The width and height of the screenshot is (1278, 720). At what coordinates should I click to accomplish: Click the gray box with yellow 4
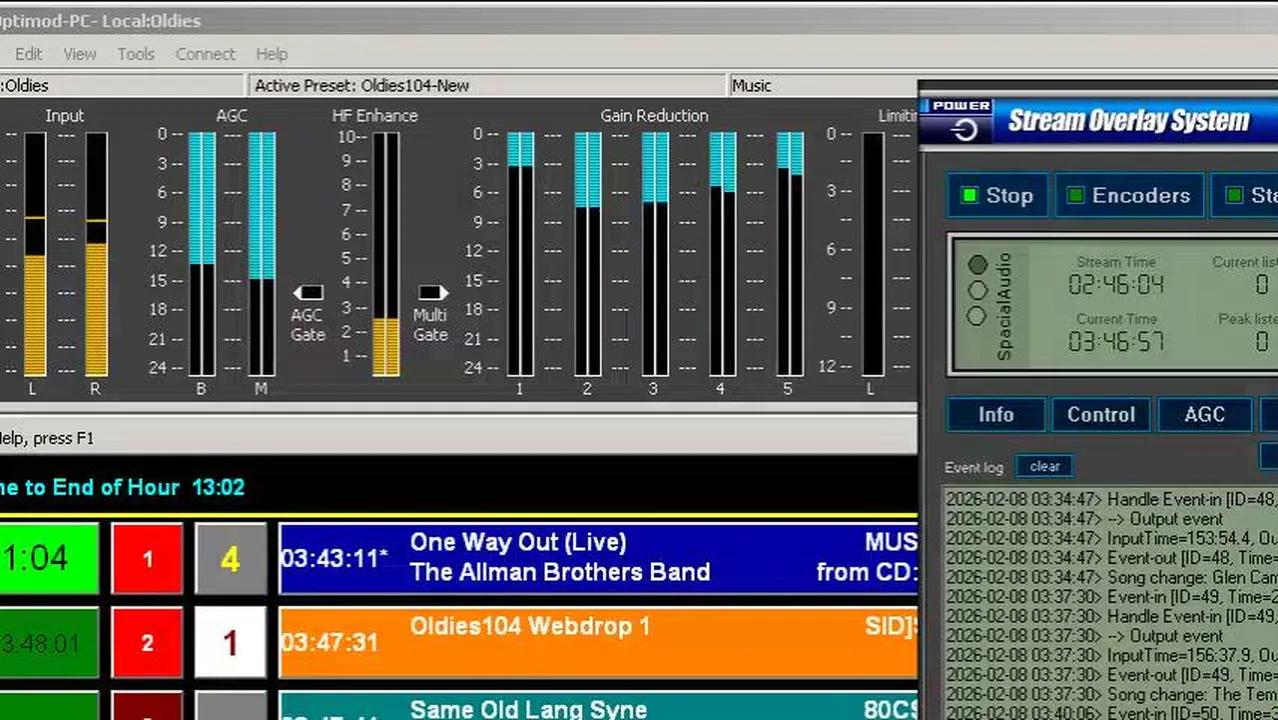pyautogui.click(x=230, y=558)
